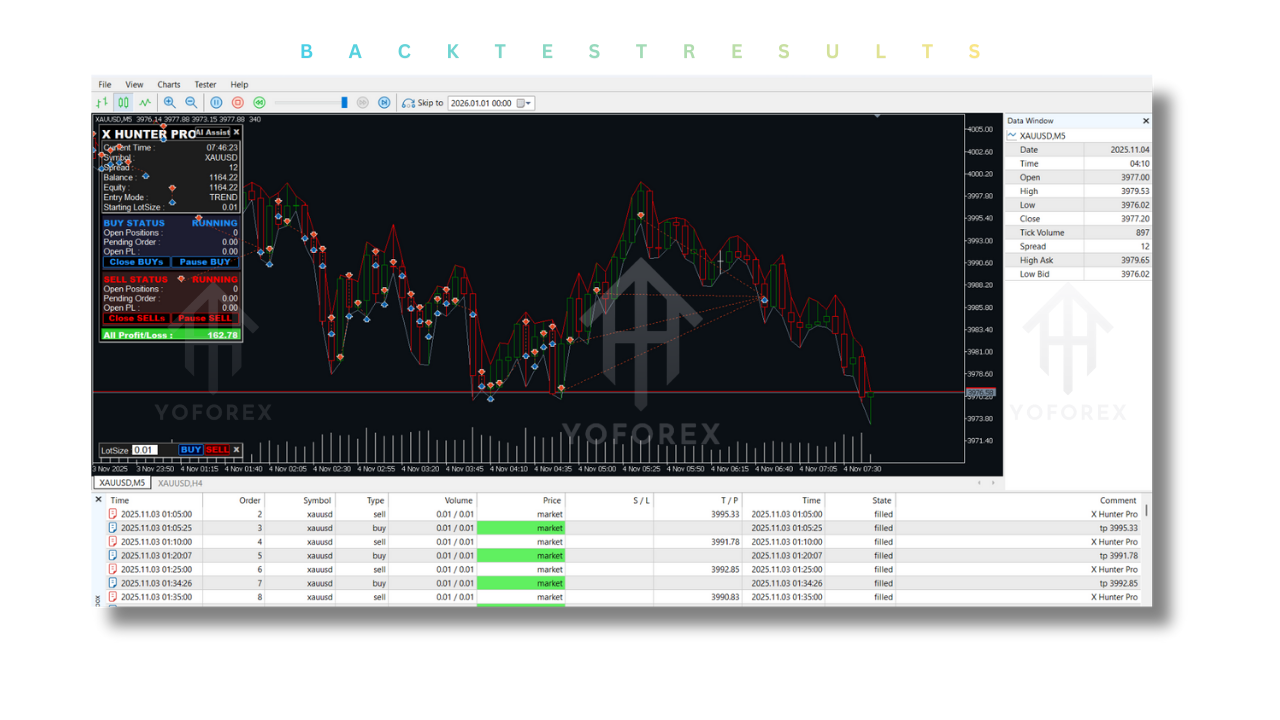Open the Charts menu
This screenshot has height=720, width=1280.
click(x=169, y=85)
